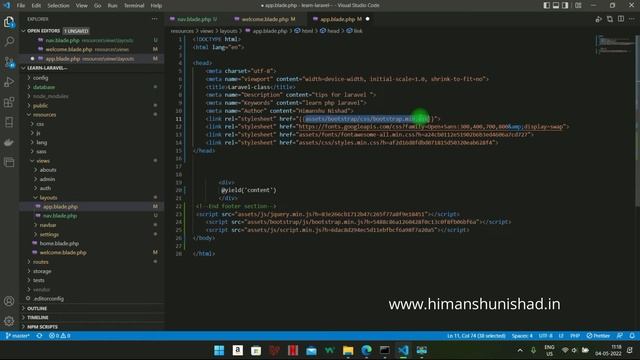Expand the public folder
This screenshot has height=360, width=640.
[x=40, y=105]
